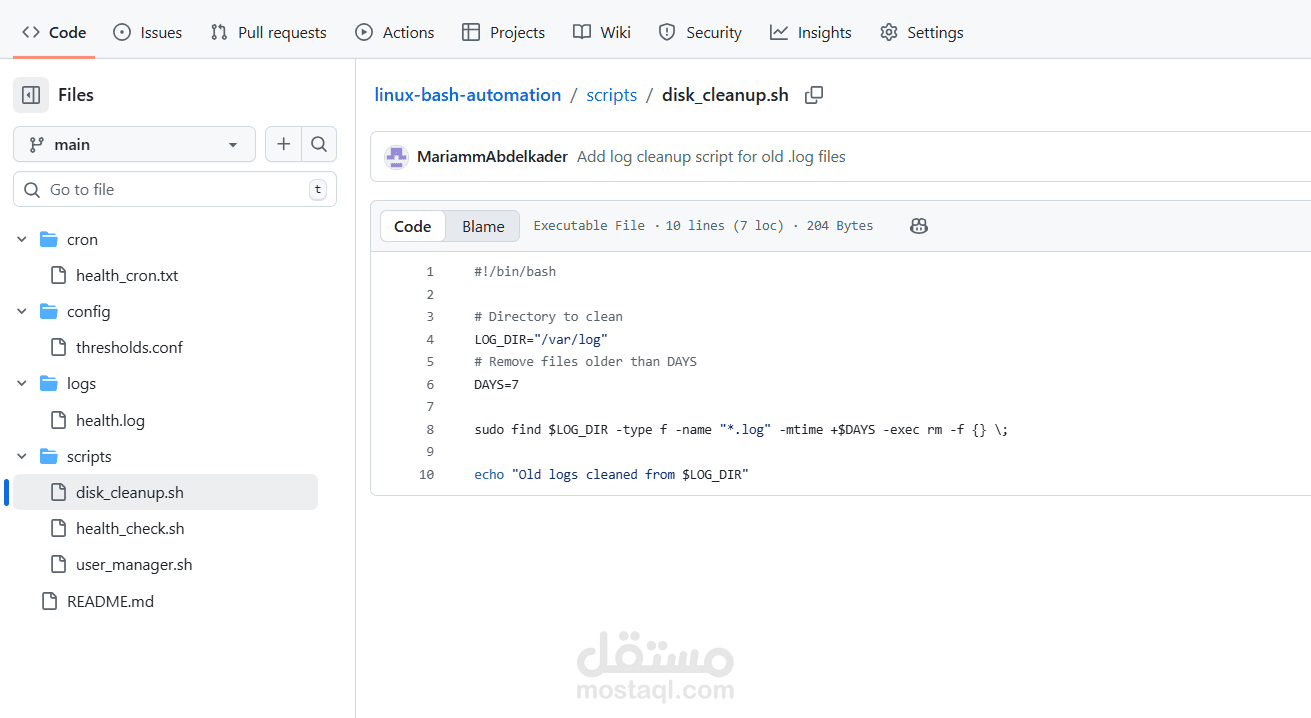Open MariammAbdelkader profile link
1311x718 pixels.
click(492, 157)
